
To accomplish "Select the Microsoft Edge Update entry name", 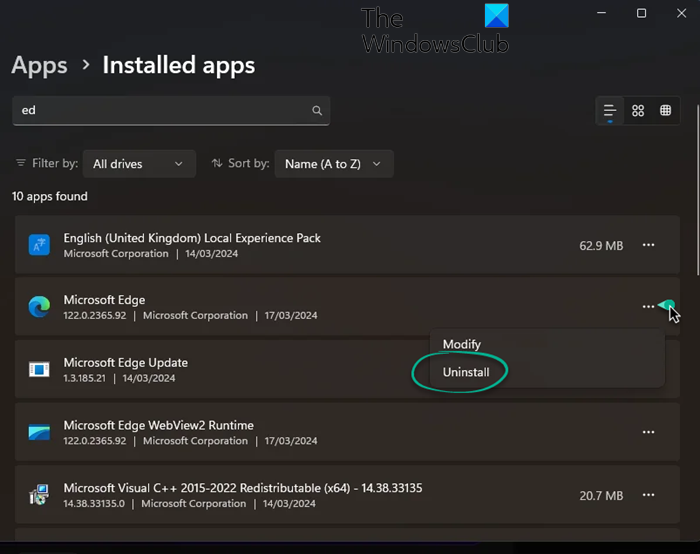I will [x=125, y=362].
